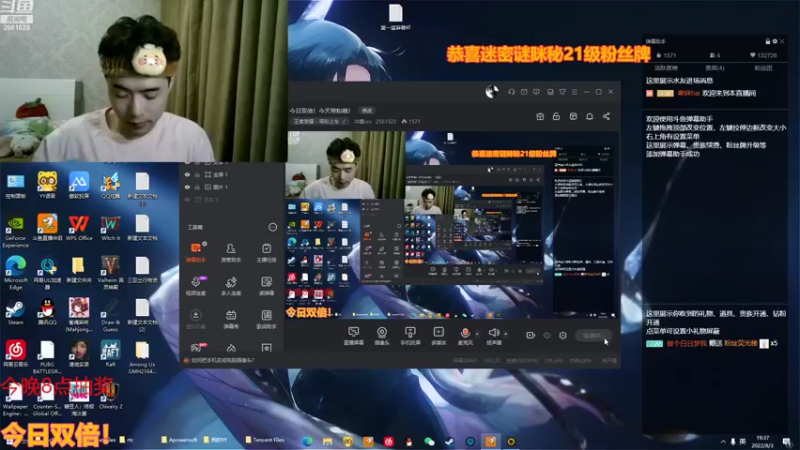Open the 多人连麦 tool in the toolbox
The width and height of the screenshot is (800, 450).
coord(231,286)
